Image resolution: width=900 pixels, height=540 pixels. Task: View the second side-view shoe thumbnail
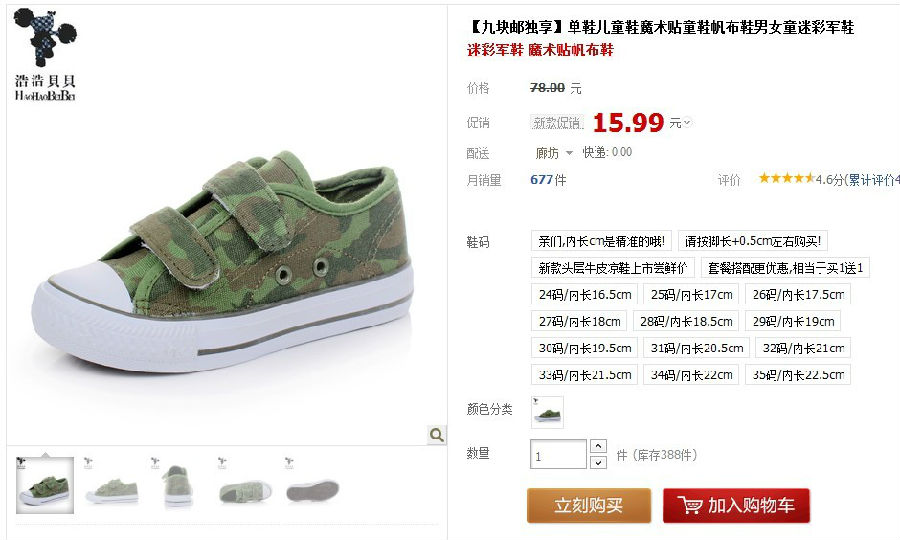pos(111,485)
